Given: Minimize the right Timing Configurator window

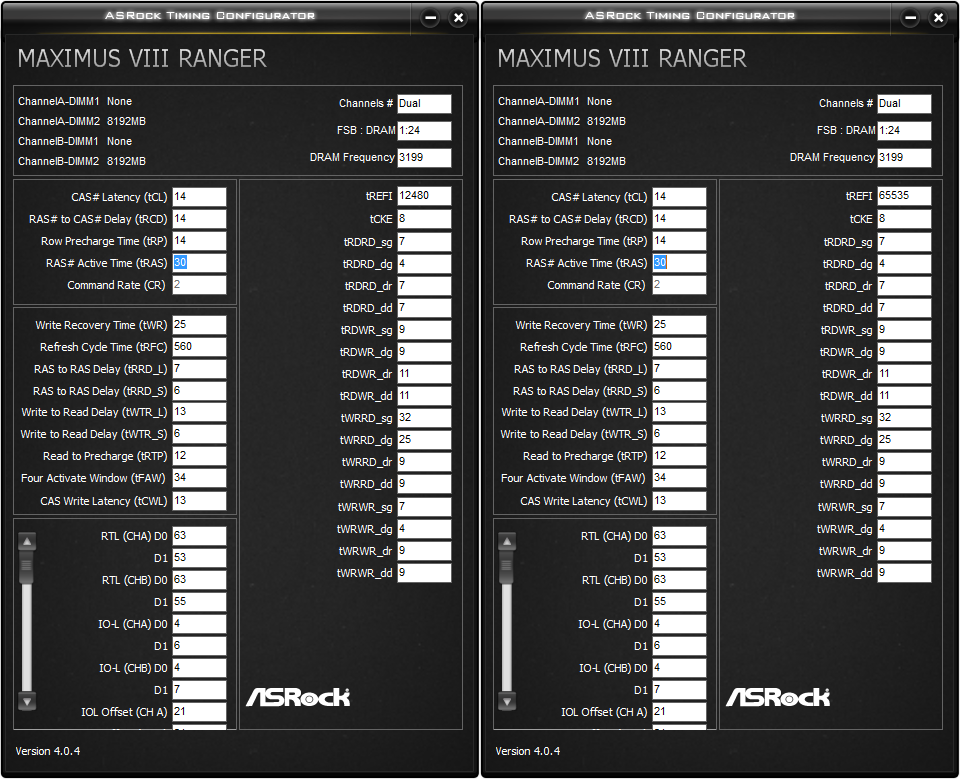Looking at the screenshot, I should point(910,18).
